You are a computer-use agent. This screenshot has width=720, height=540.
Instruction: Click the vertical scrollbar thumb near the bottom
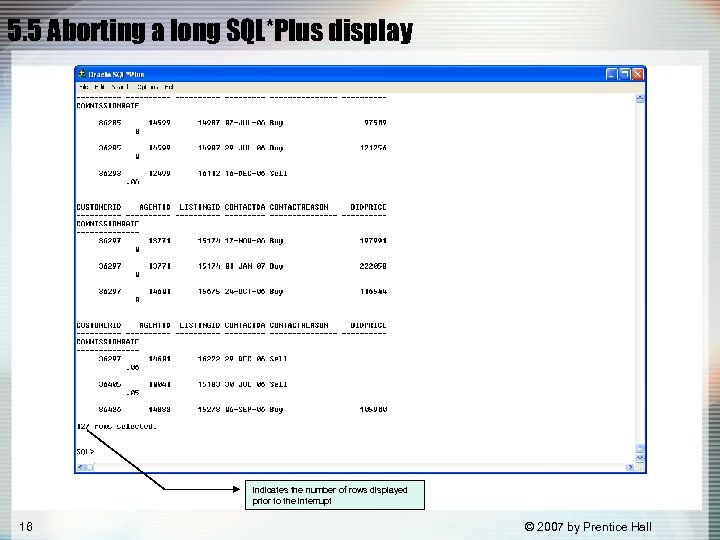(x=640, y=449)
